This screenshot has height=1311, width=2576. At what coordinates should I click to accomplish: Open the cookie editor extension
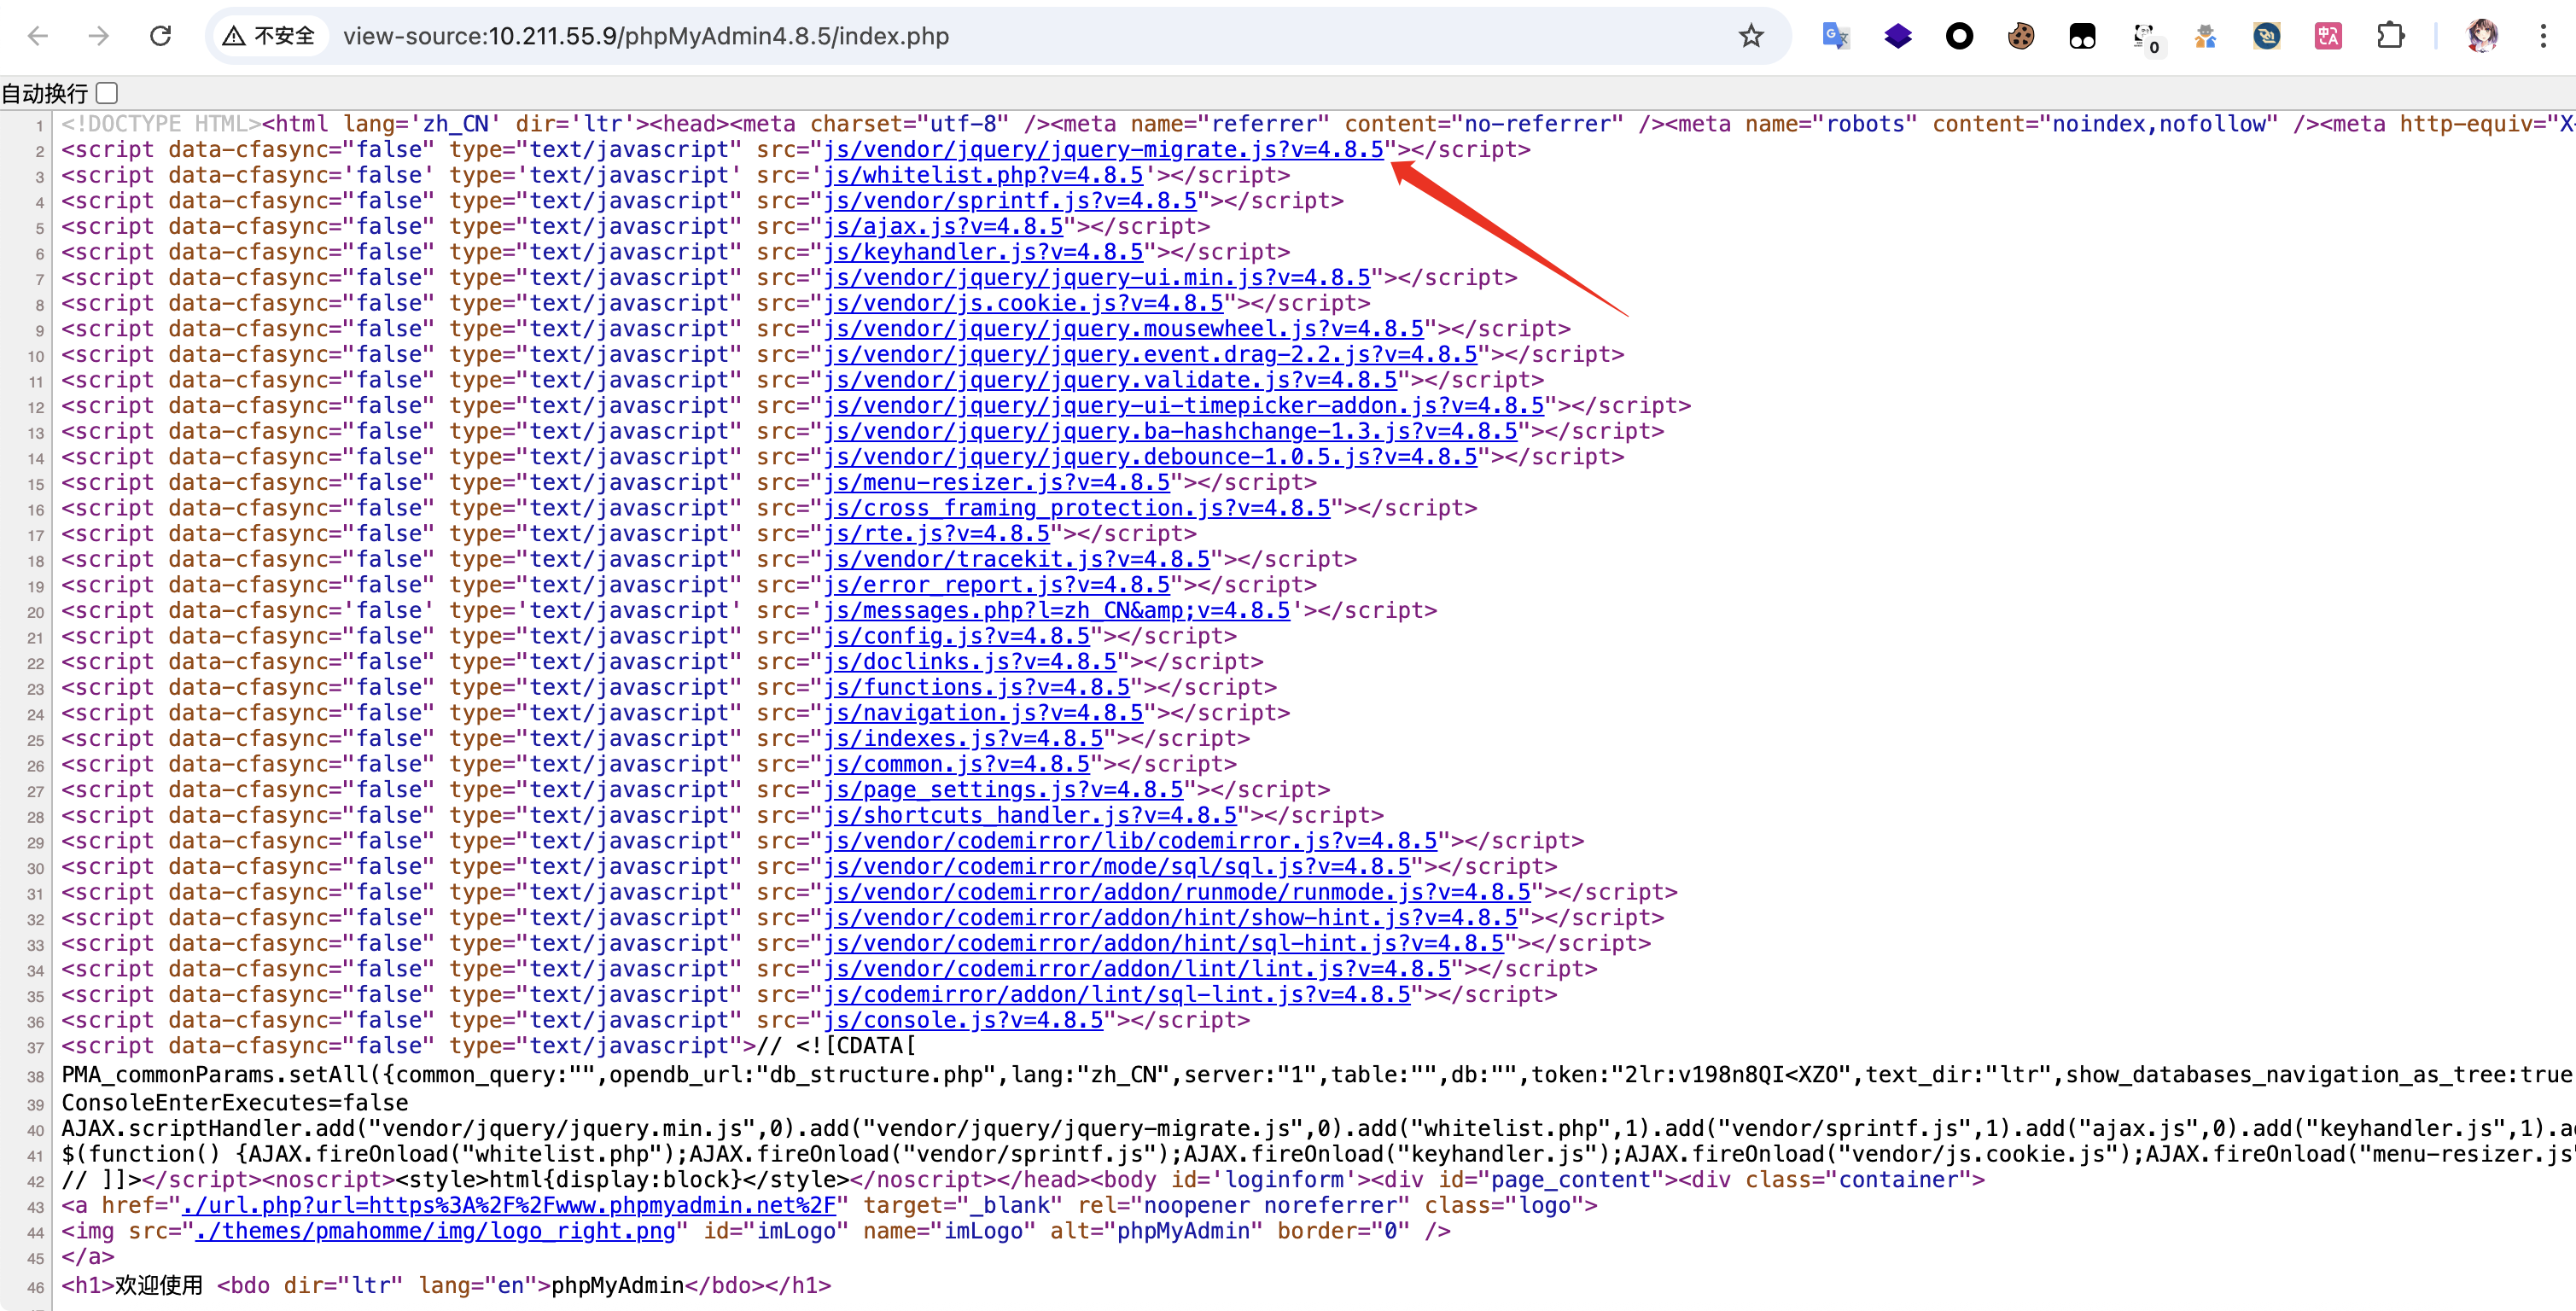click(x=2020, y=37)
